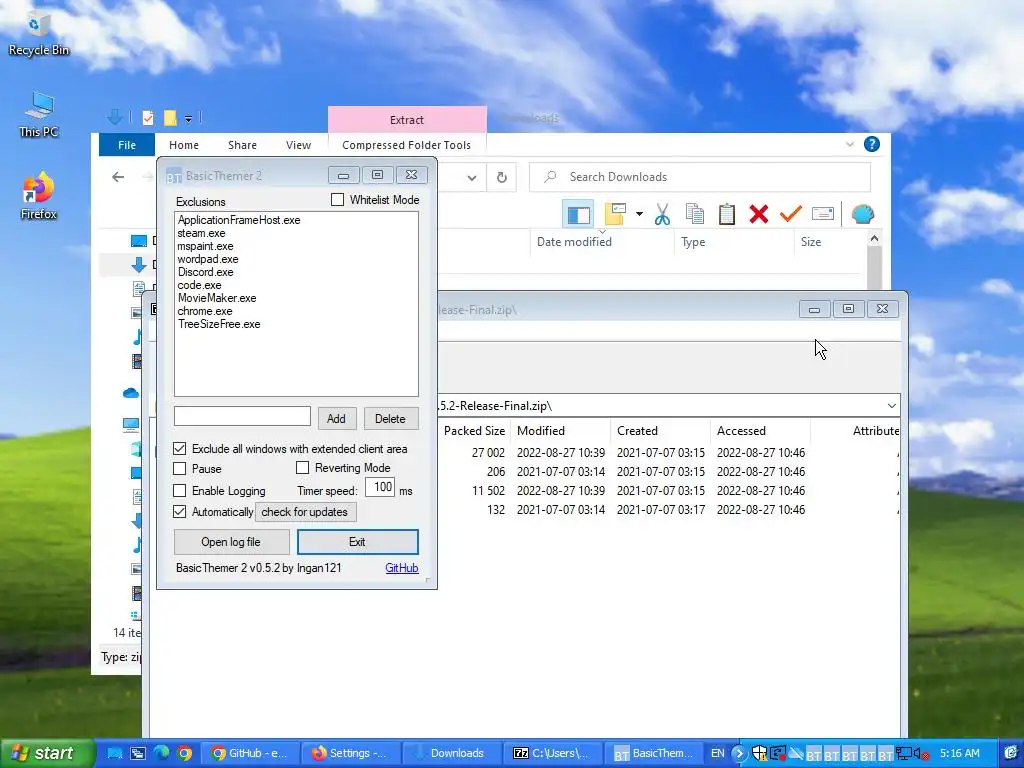
Task: Switch to GitHub Chrome taskbar button
Action: pyautogui.click(x=249, y=754)
